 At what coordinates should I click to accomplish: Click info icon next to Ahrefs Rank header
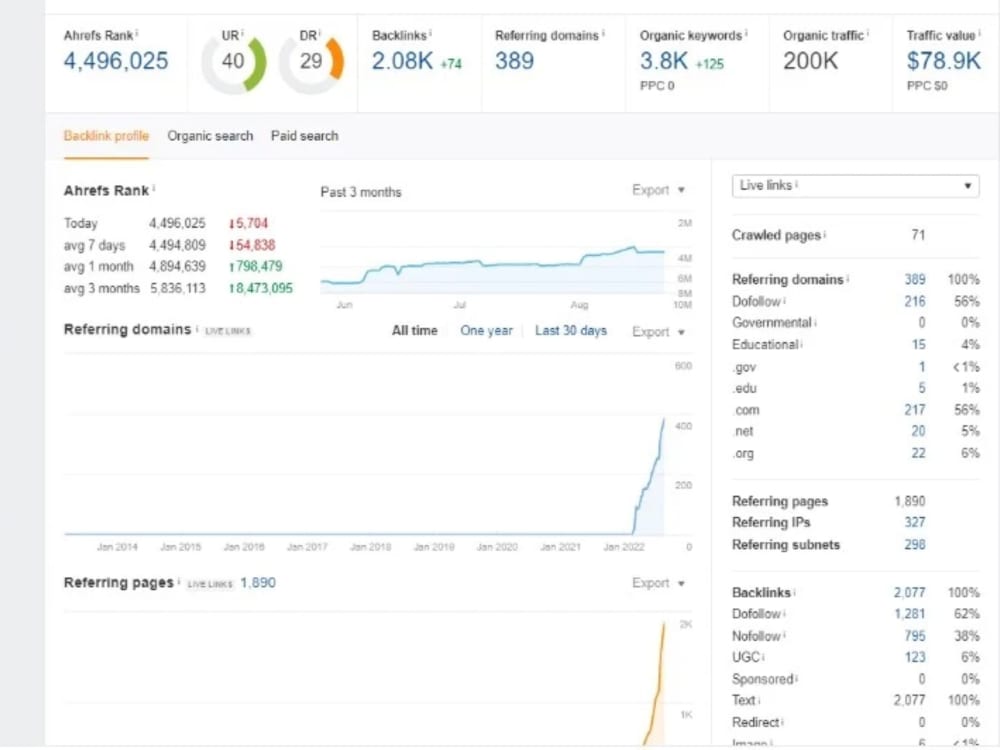[x=136, y=33]
